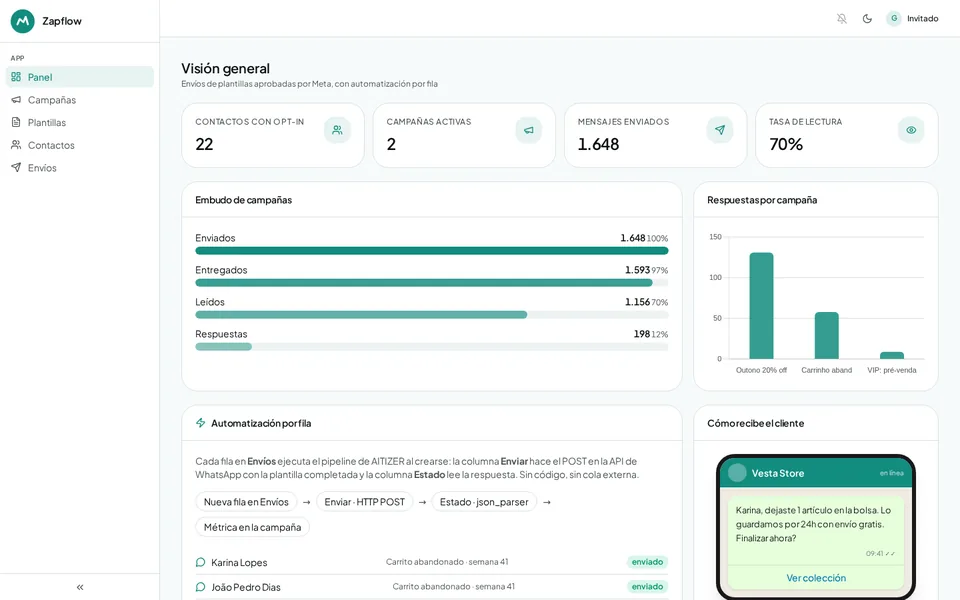Image resolution: width=960 pixels, height=600 pixels.
Task: Collapse the sidebar with the double chevron
Action: (x=80, y=587)
